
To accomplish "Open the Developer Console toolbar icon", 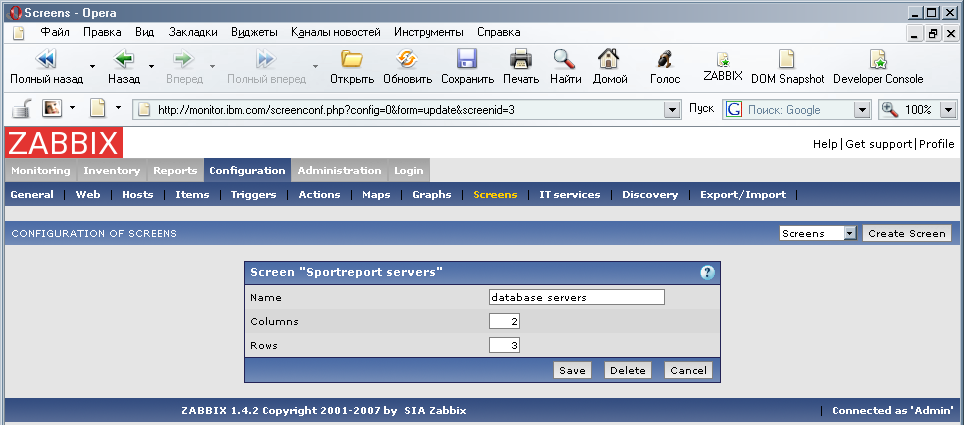I will point(877,59).
